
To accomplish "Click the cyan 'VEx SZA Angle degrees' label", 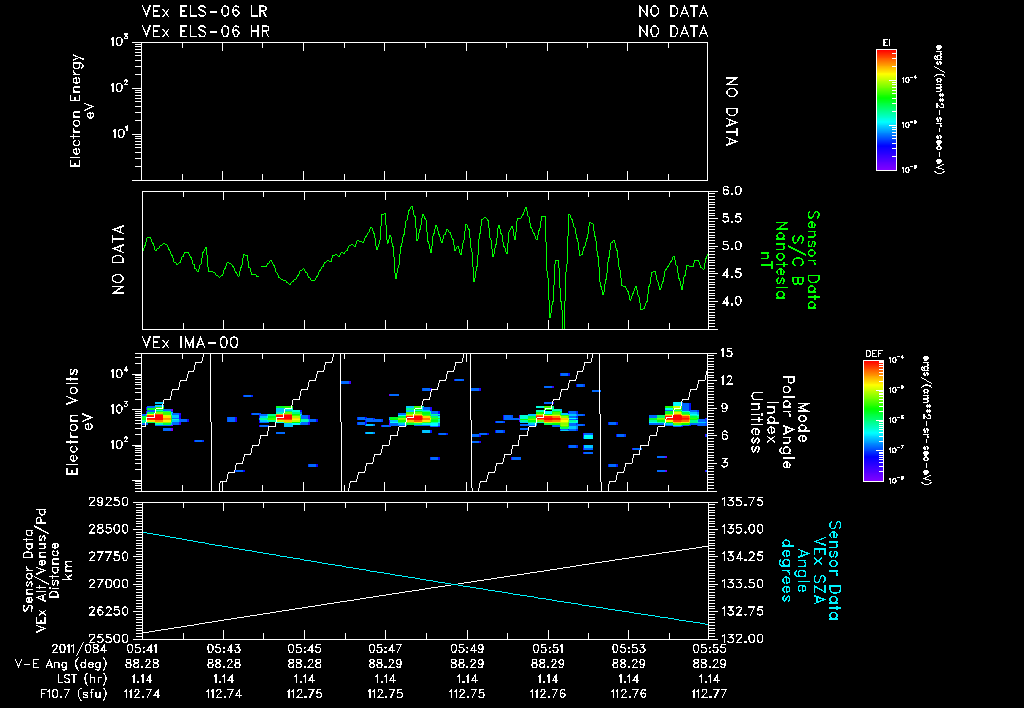I will pos(810,570).
